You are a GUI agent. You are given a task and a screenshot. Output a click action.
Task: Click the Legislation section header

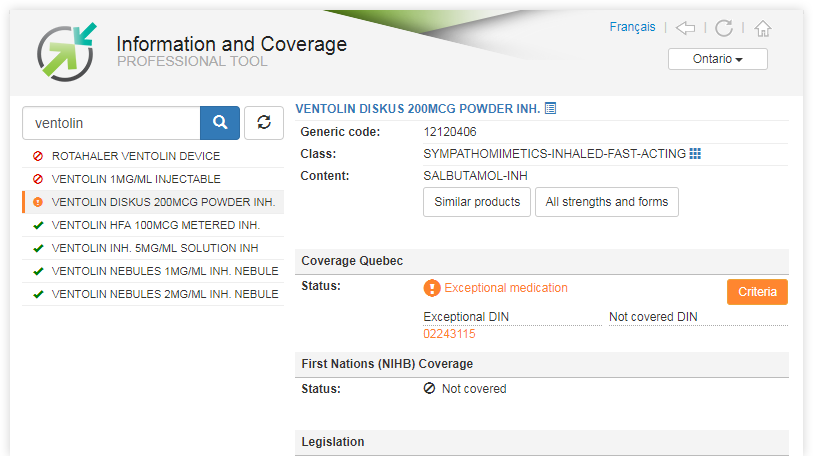(x=542, y=442)
